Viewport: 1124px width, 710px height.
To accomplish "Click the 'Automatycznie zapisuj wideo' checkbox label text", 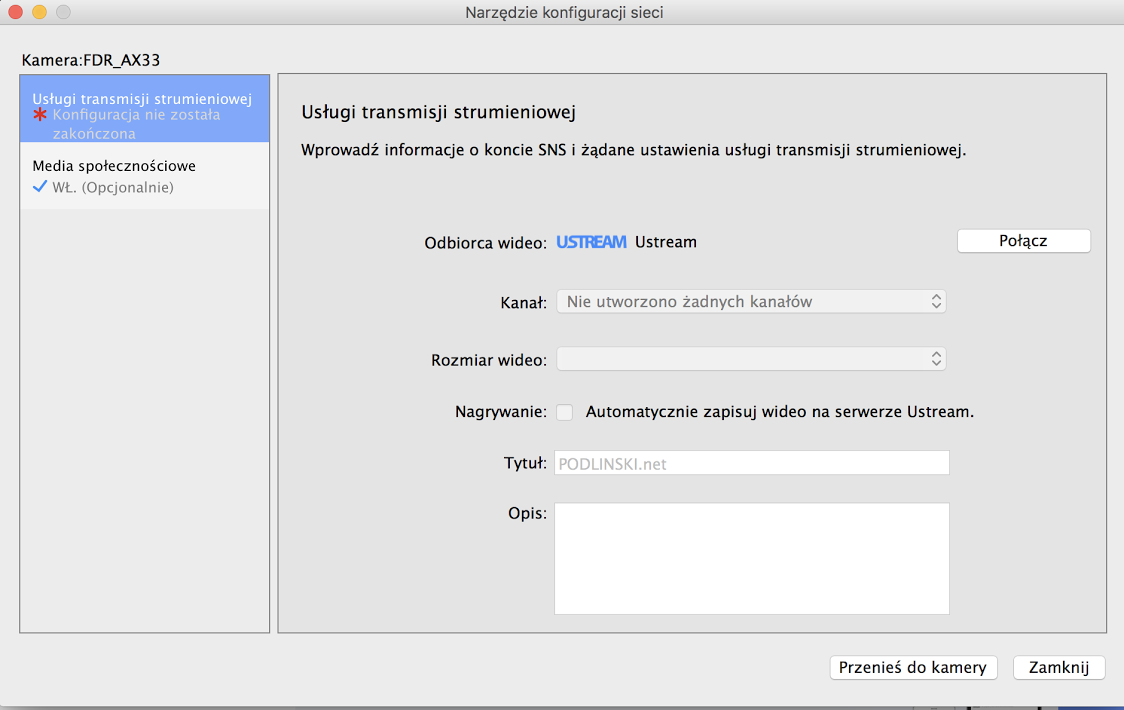I will pyautogui.click(x=779, y=412).
